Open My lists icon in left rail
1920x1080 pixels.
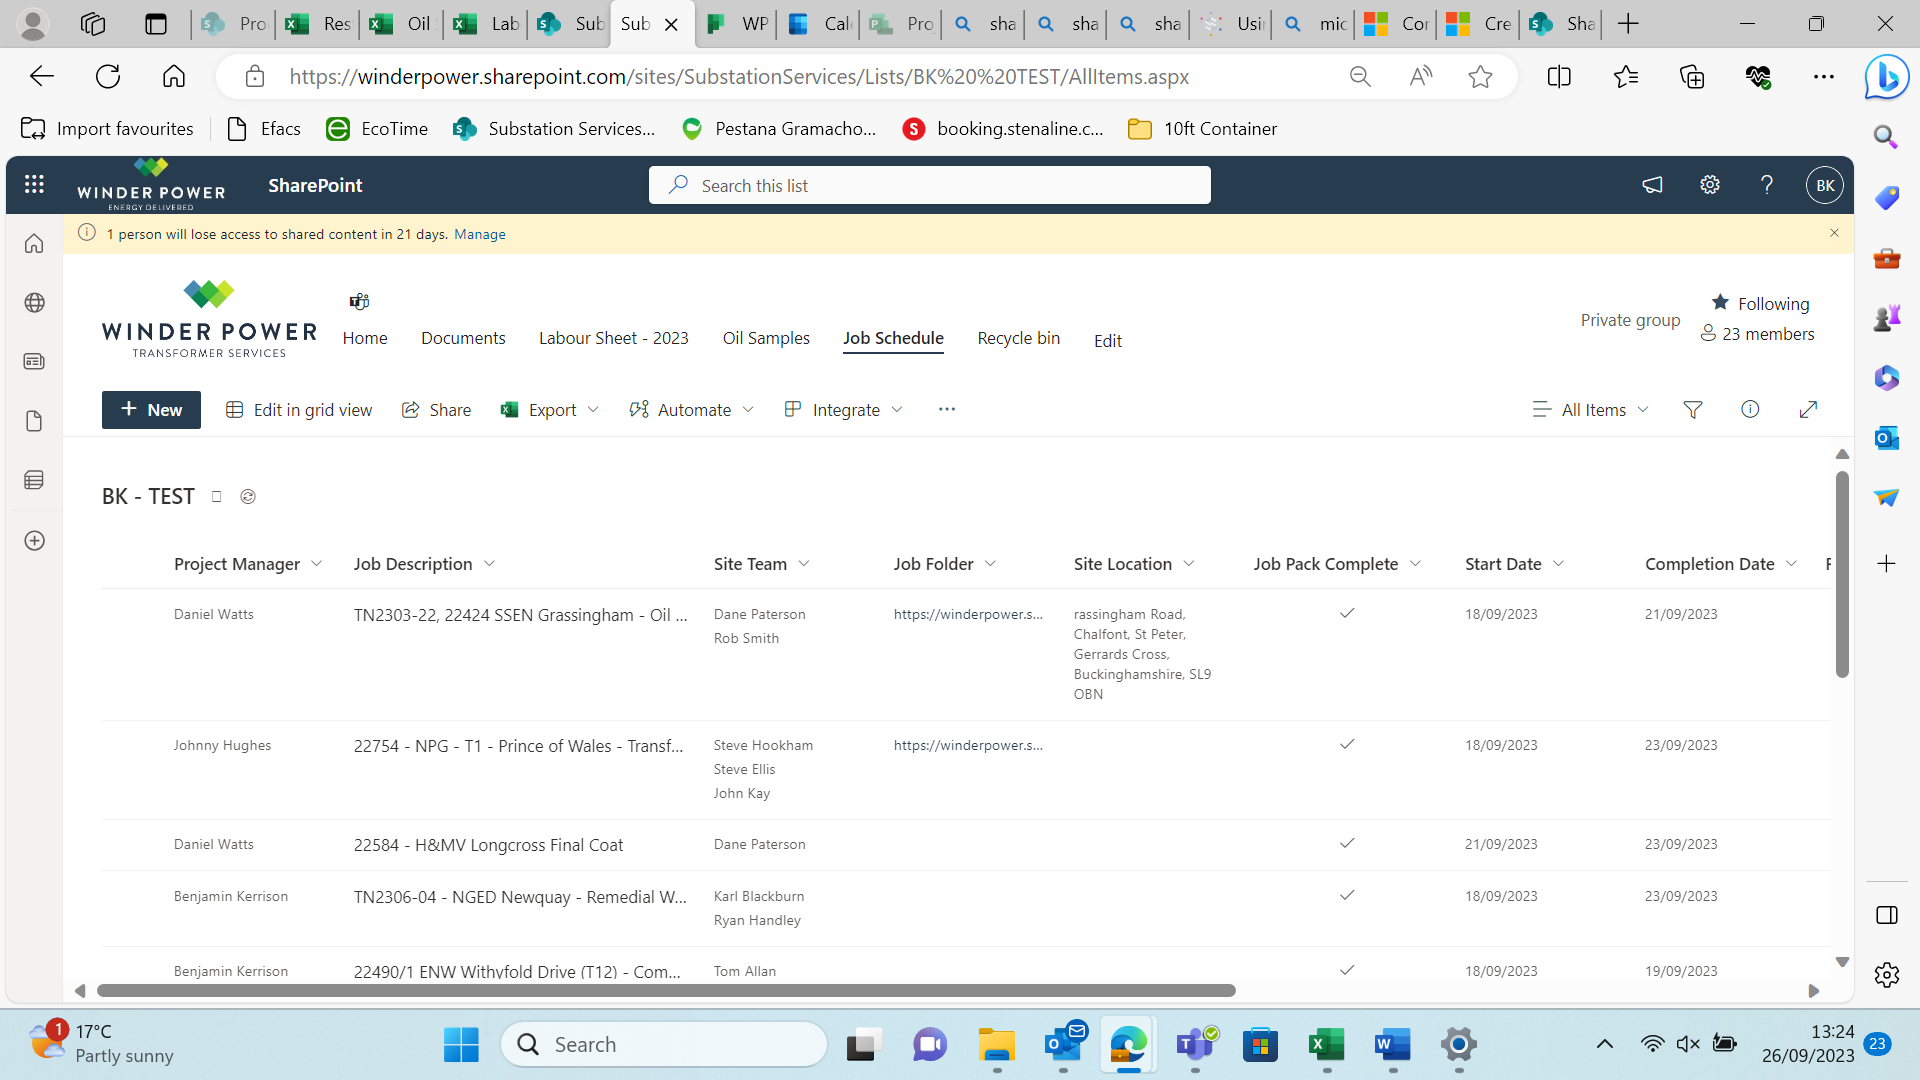34,480
